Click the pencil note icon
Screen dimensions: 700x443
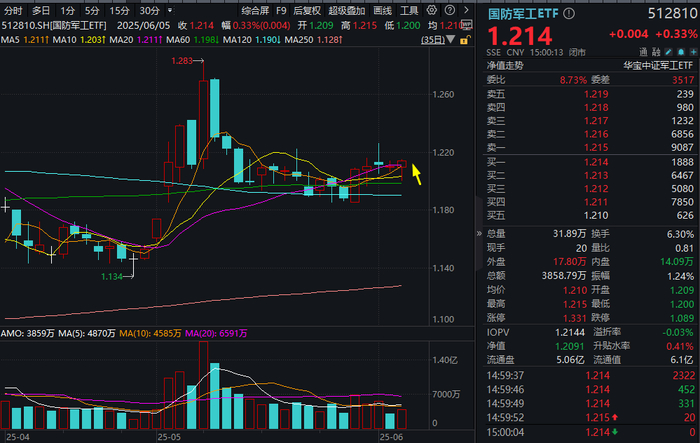tap(668, 52)
